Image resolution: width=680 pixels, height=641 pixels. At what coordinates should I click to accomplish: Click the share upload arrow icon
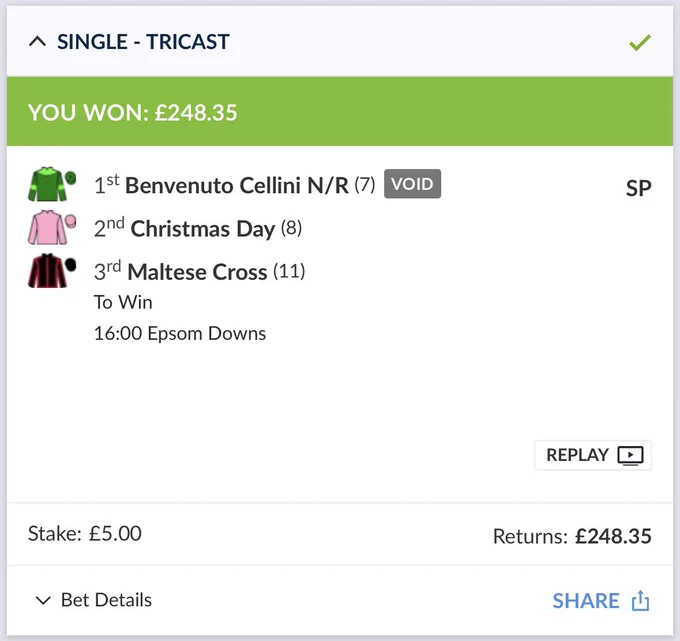pyautogui.click(x=641, y=601)
